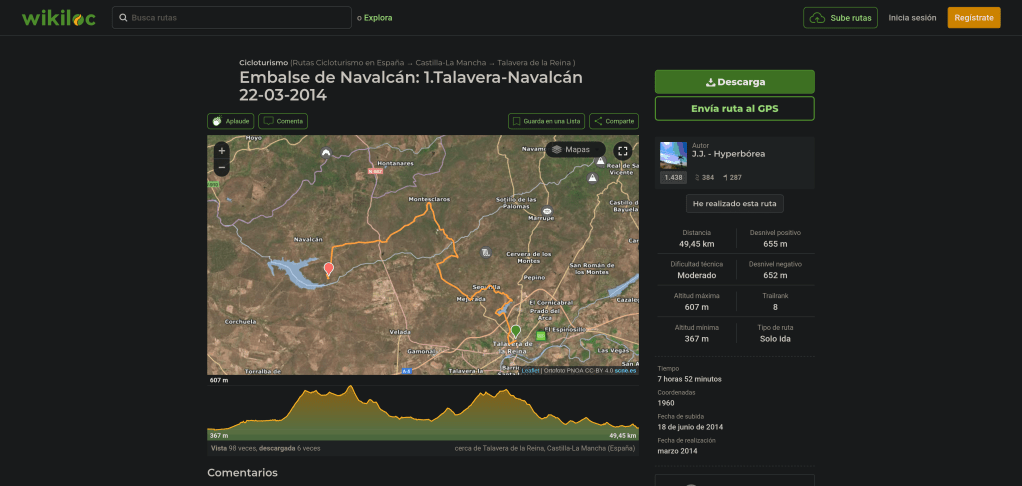Screen dimensions: 1022x486
Task: Enter fullscreen map view
Action: click(x=621, y=150)
